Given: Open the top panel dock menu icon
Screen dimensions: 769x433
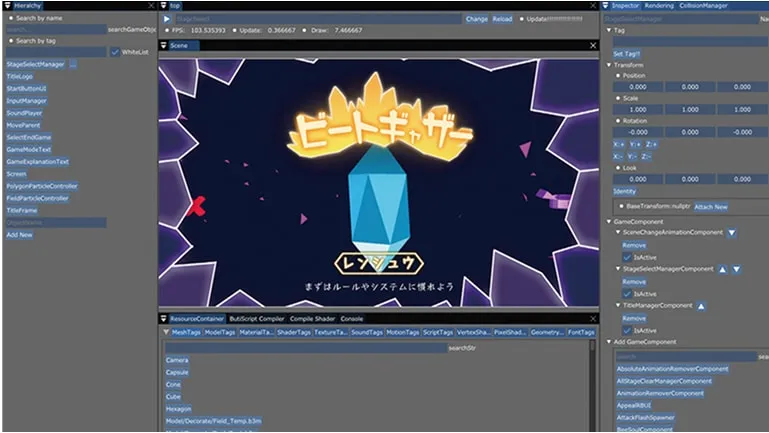Looking at the screenshot, I should (x=163, y=5).
